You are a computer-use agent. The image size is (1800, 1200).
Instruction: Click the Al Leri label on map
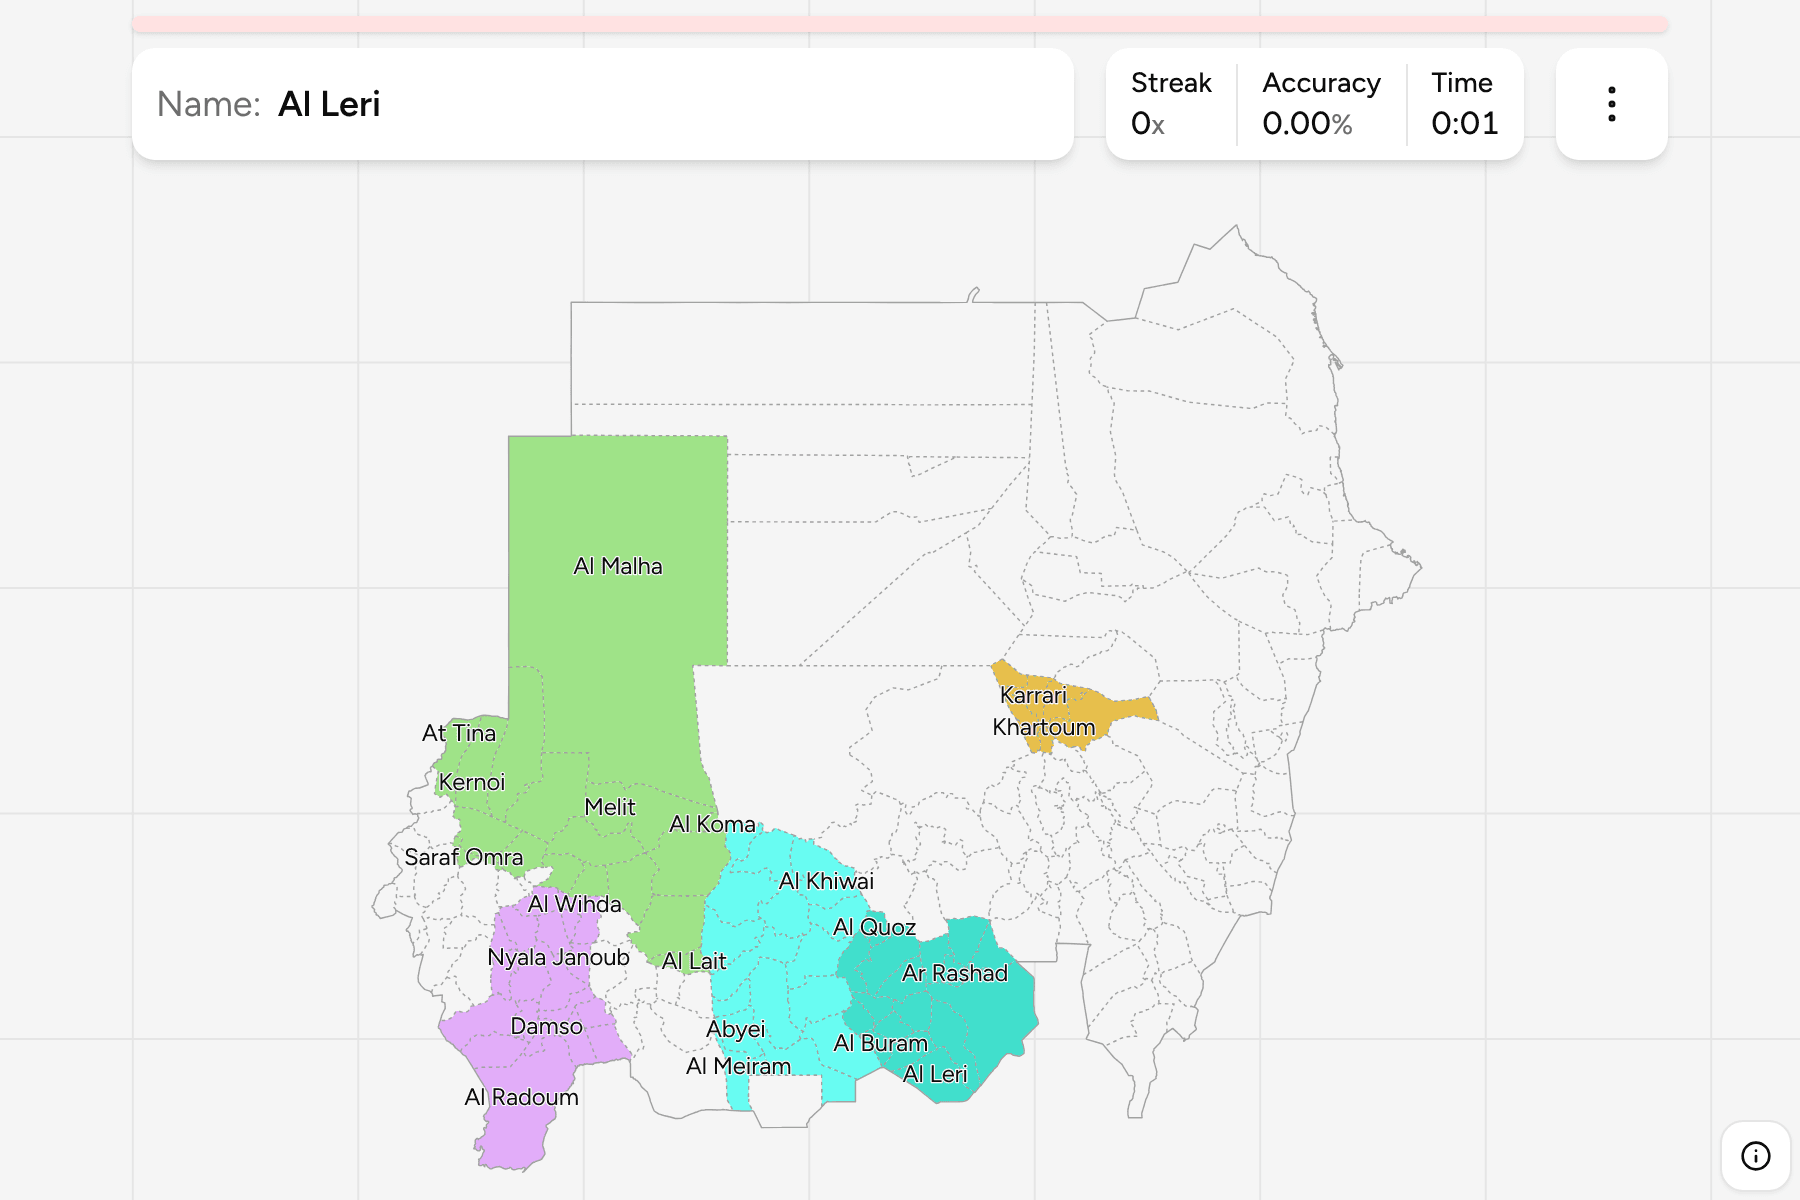[x=935, y=1074]
